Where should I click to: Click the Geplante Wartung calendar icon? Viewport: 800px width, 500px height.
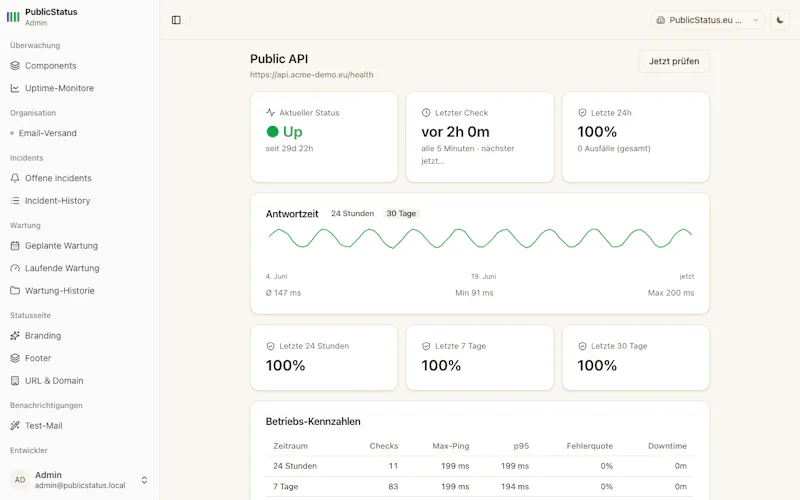(x=15, y=245)
